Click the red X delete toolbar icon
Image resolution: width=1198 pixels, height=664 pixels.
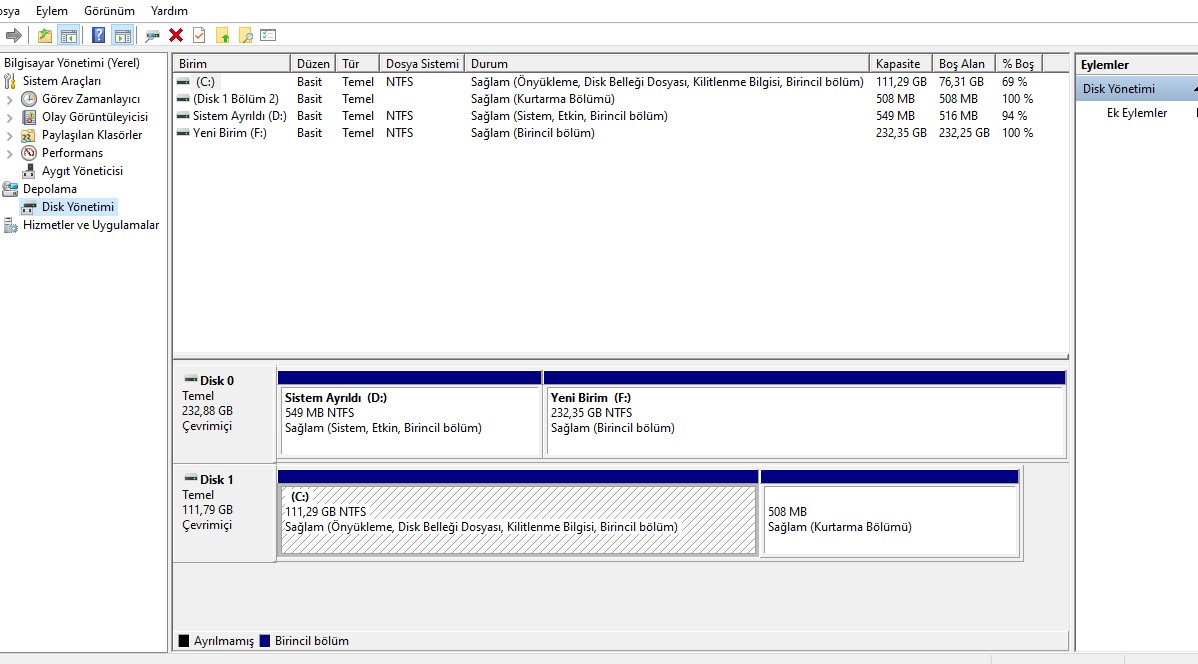[176, 36]
